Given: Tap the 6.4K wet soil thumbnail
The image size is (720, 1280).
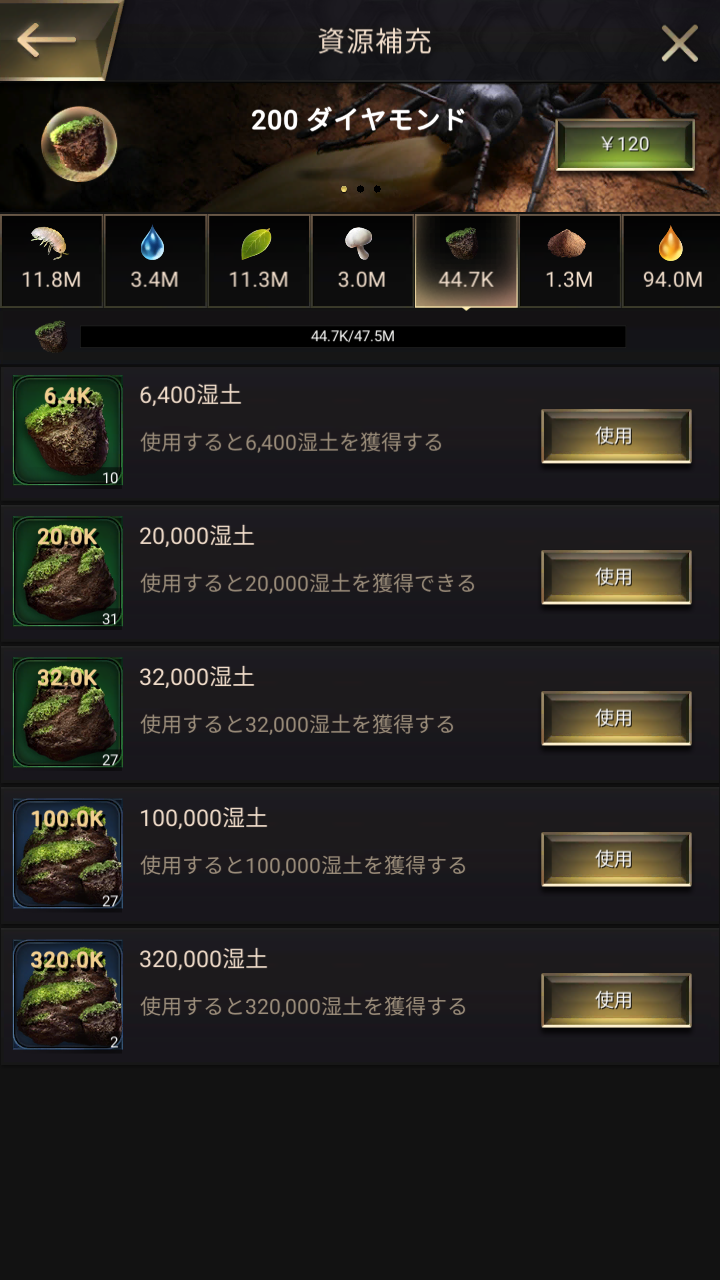Looking at the screenshot, I should coord(68,431).
